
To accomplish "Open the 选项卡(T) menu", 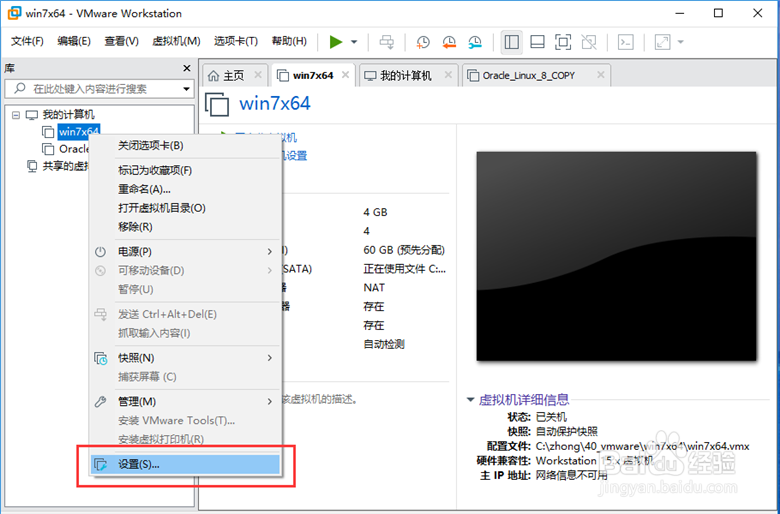I will (236, 41).
